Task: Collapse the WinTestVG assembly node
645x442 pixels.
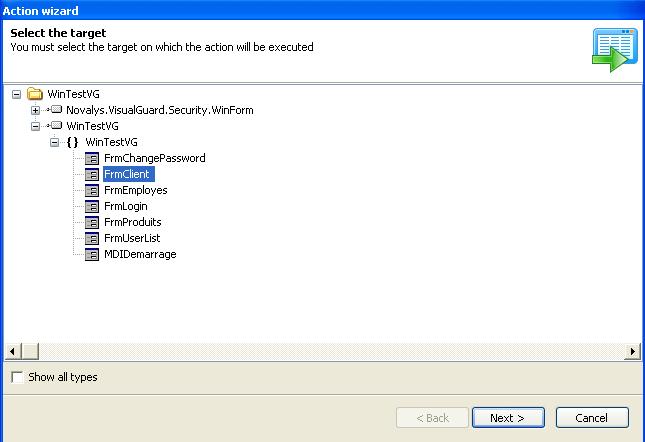Action: point(36,126)
